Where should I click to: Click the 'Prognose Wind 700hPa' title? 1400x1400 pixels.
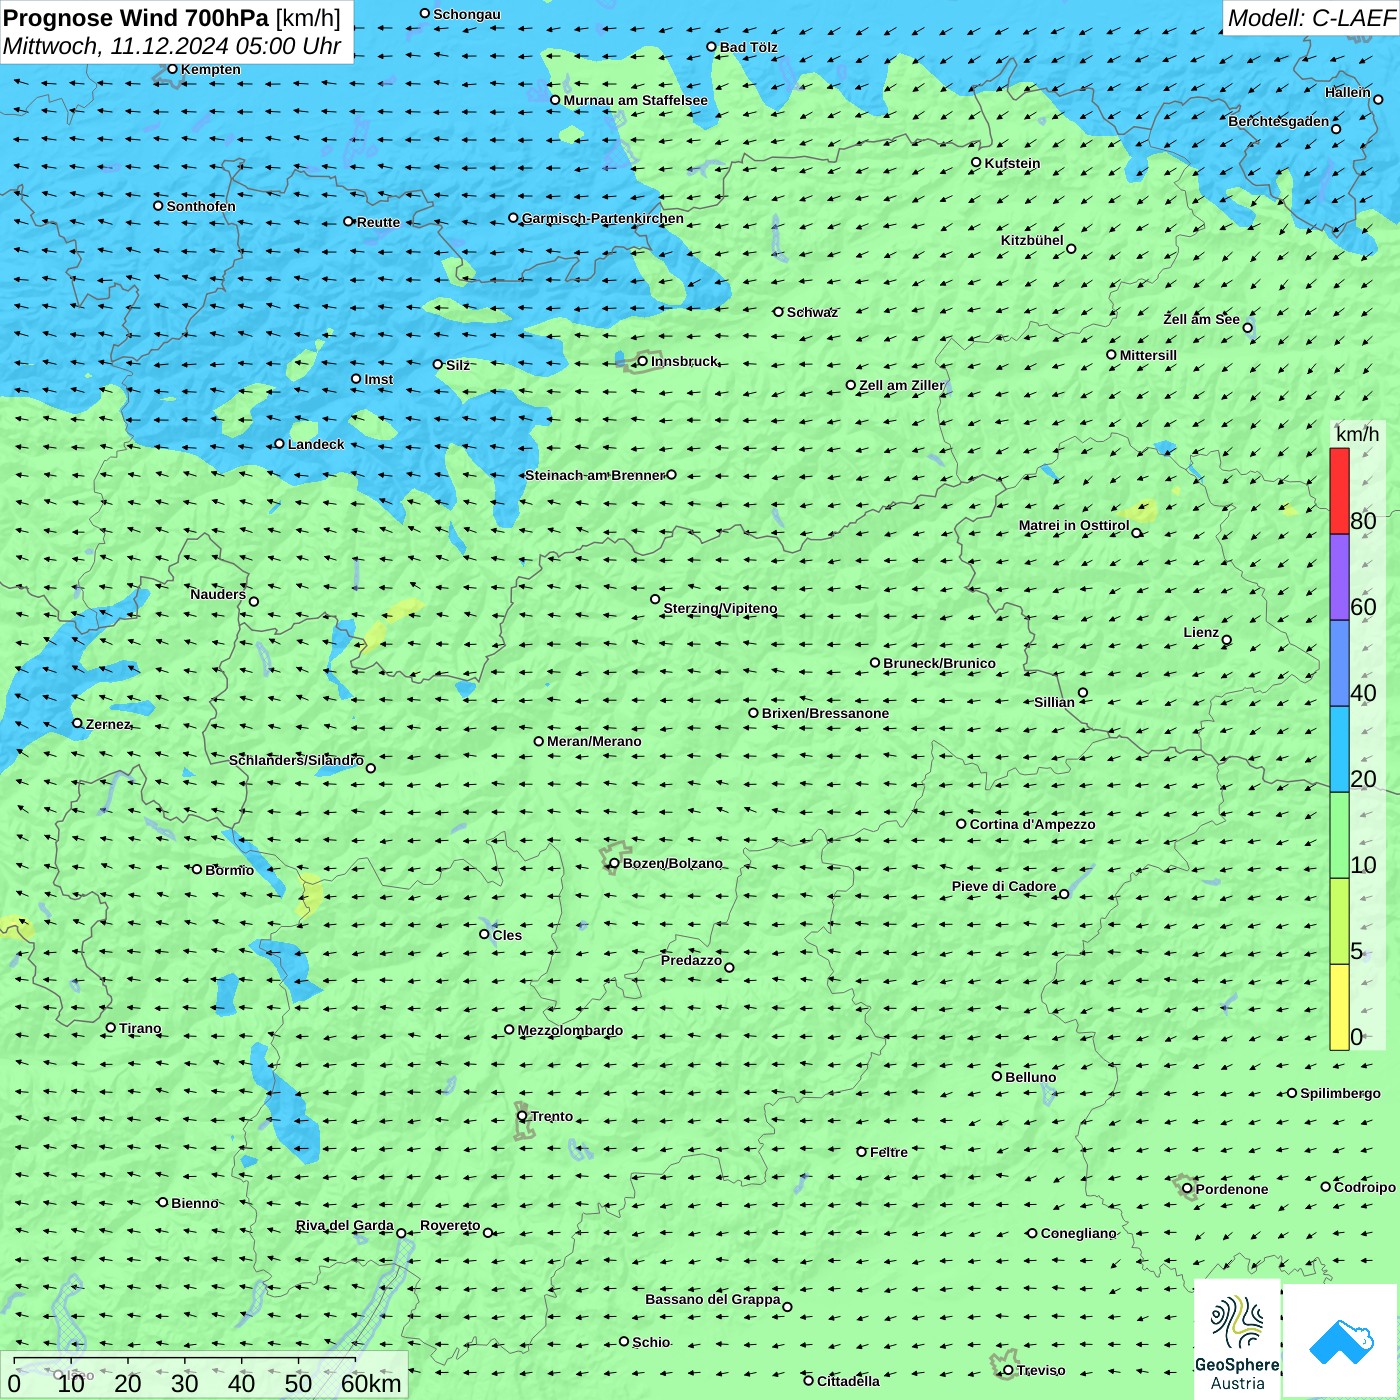coord(136,17)
